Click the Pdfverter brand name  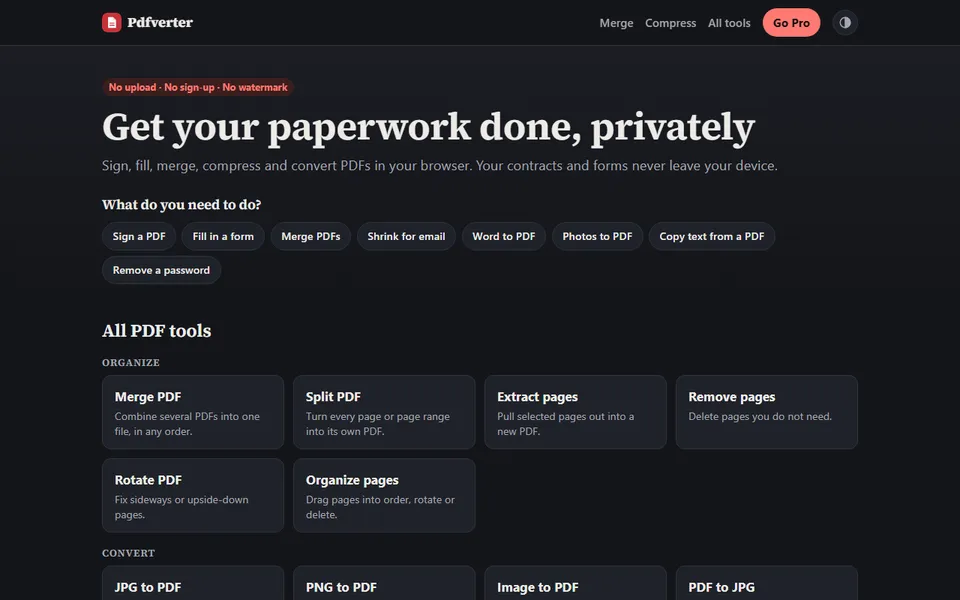point(160,23)
